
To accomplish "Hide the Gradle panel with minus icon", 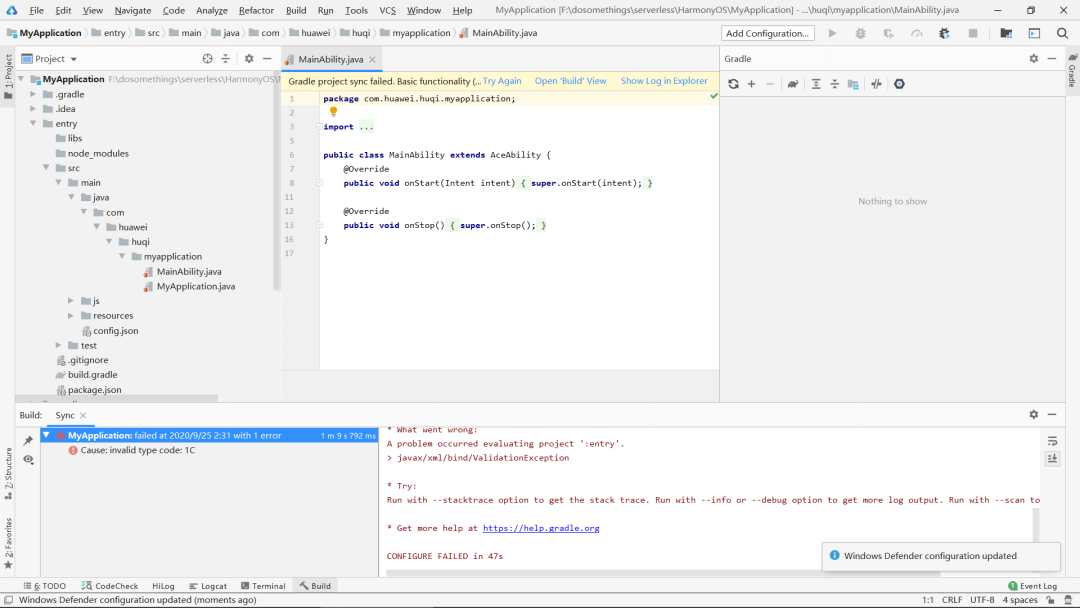I will pos(1052,59).
